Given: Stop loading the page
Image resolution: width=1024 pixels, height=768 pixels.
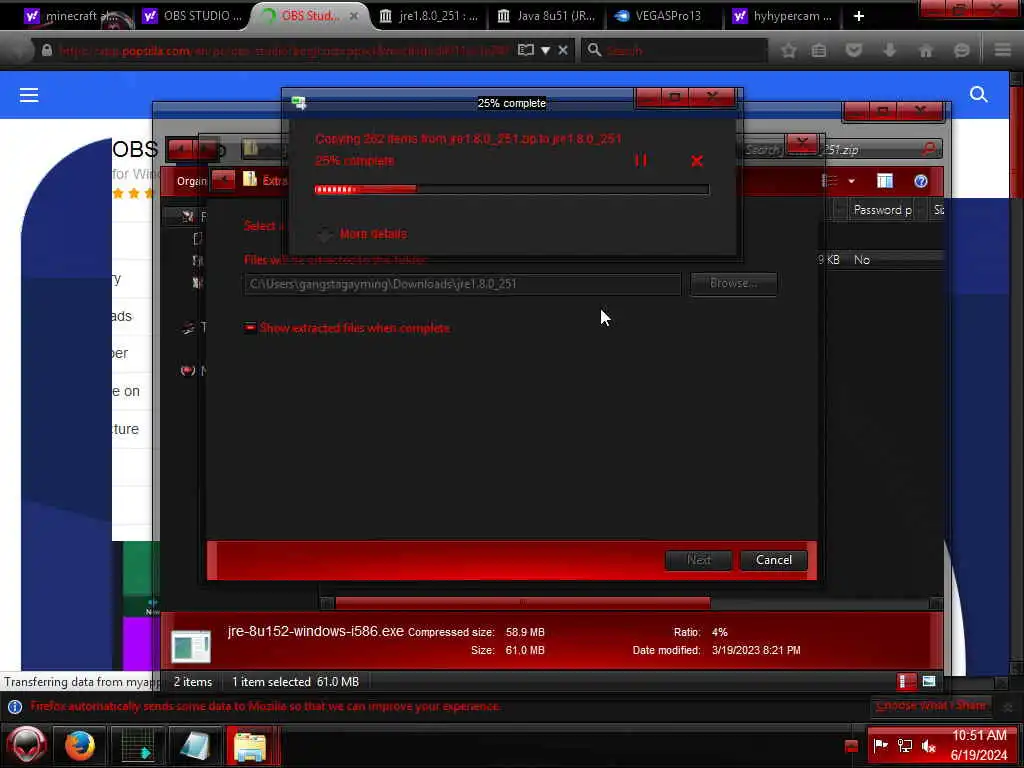Looking at the screenshot, I should tap(563, 50).
